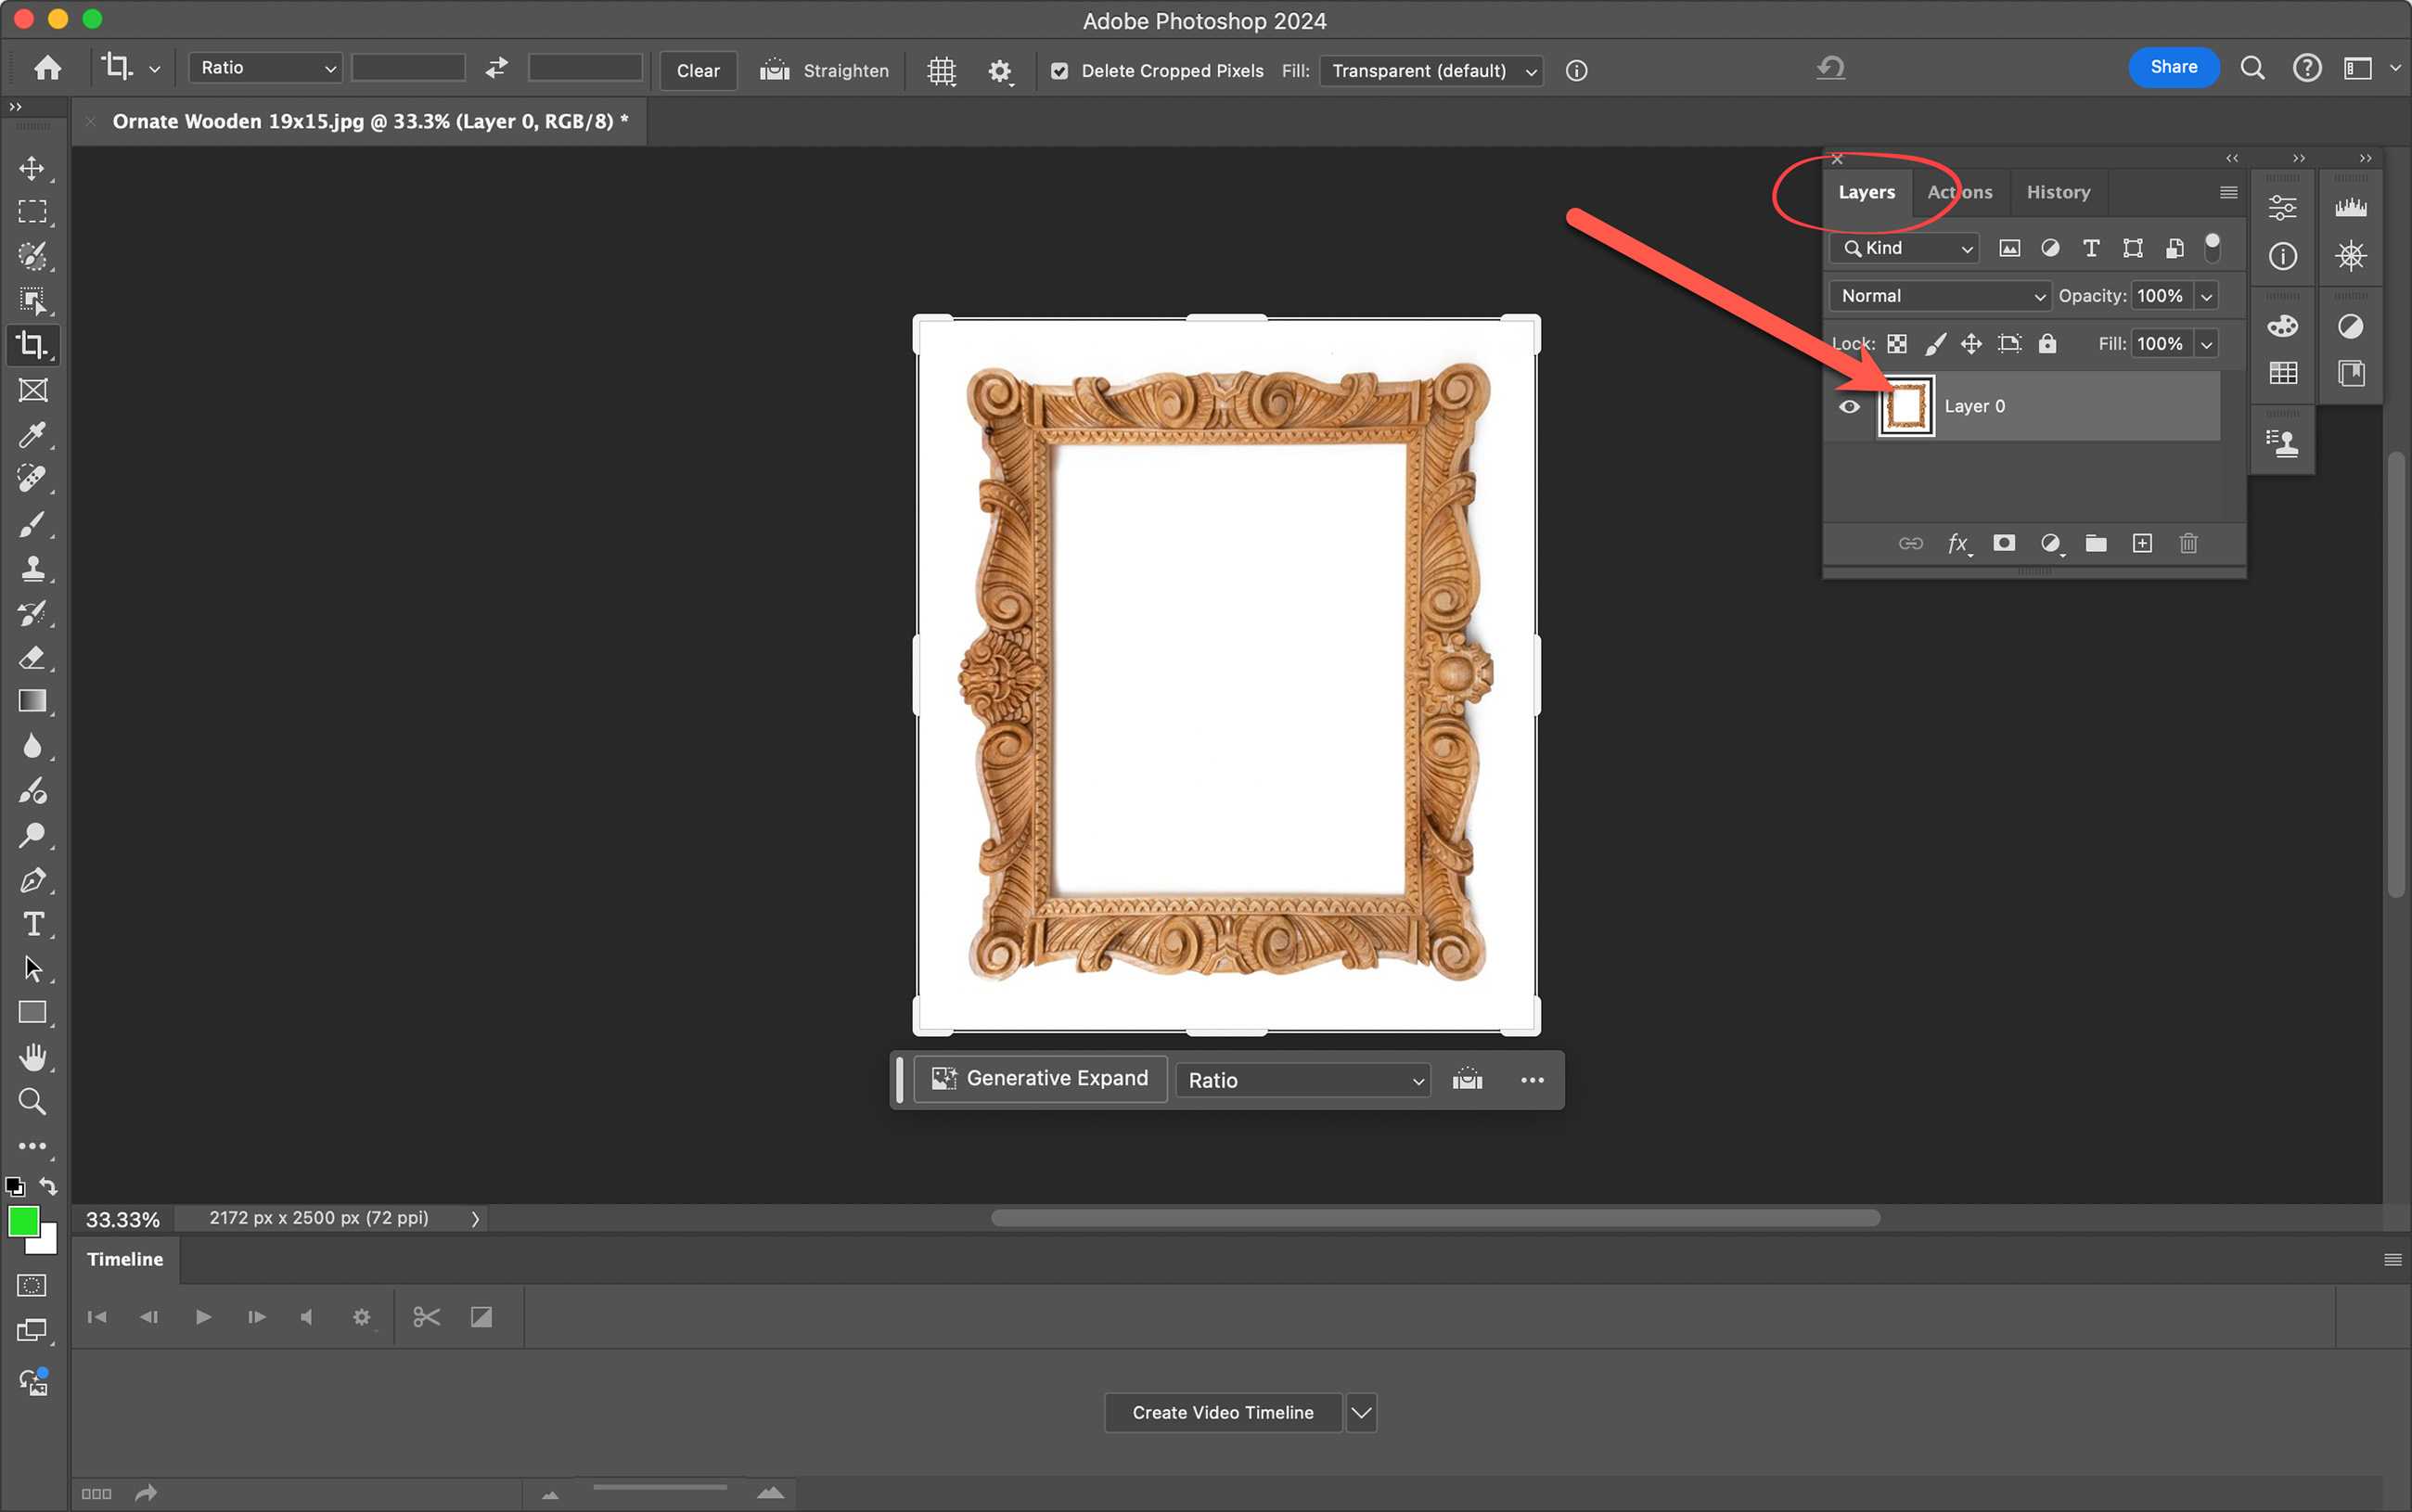The height and width of the screenshot is (1512, 2412).
Task: Click the Generative Expand button
Action: [1040, 1079]
